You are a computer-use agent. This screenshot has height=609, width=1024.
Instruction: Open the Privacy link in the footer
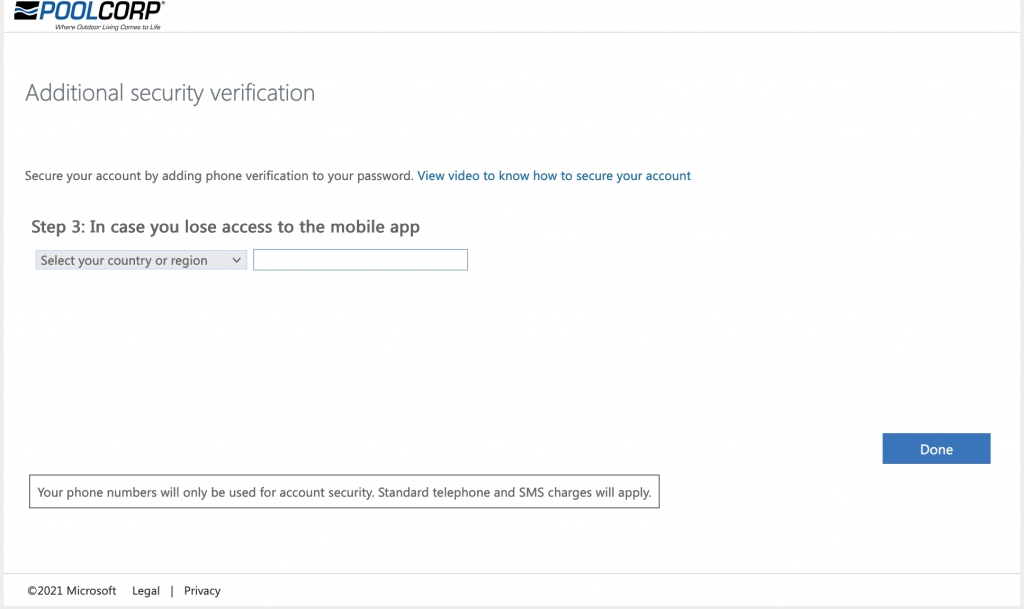click(x=202, y=591)
